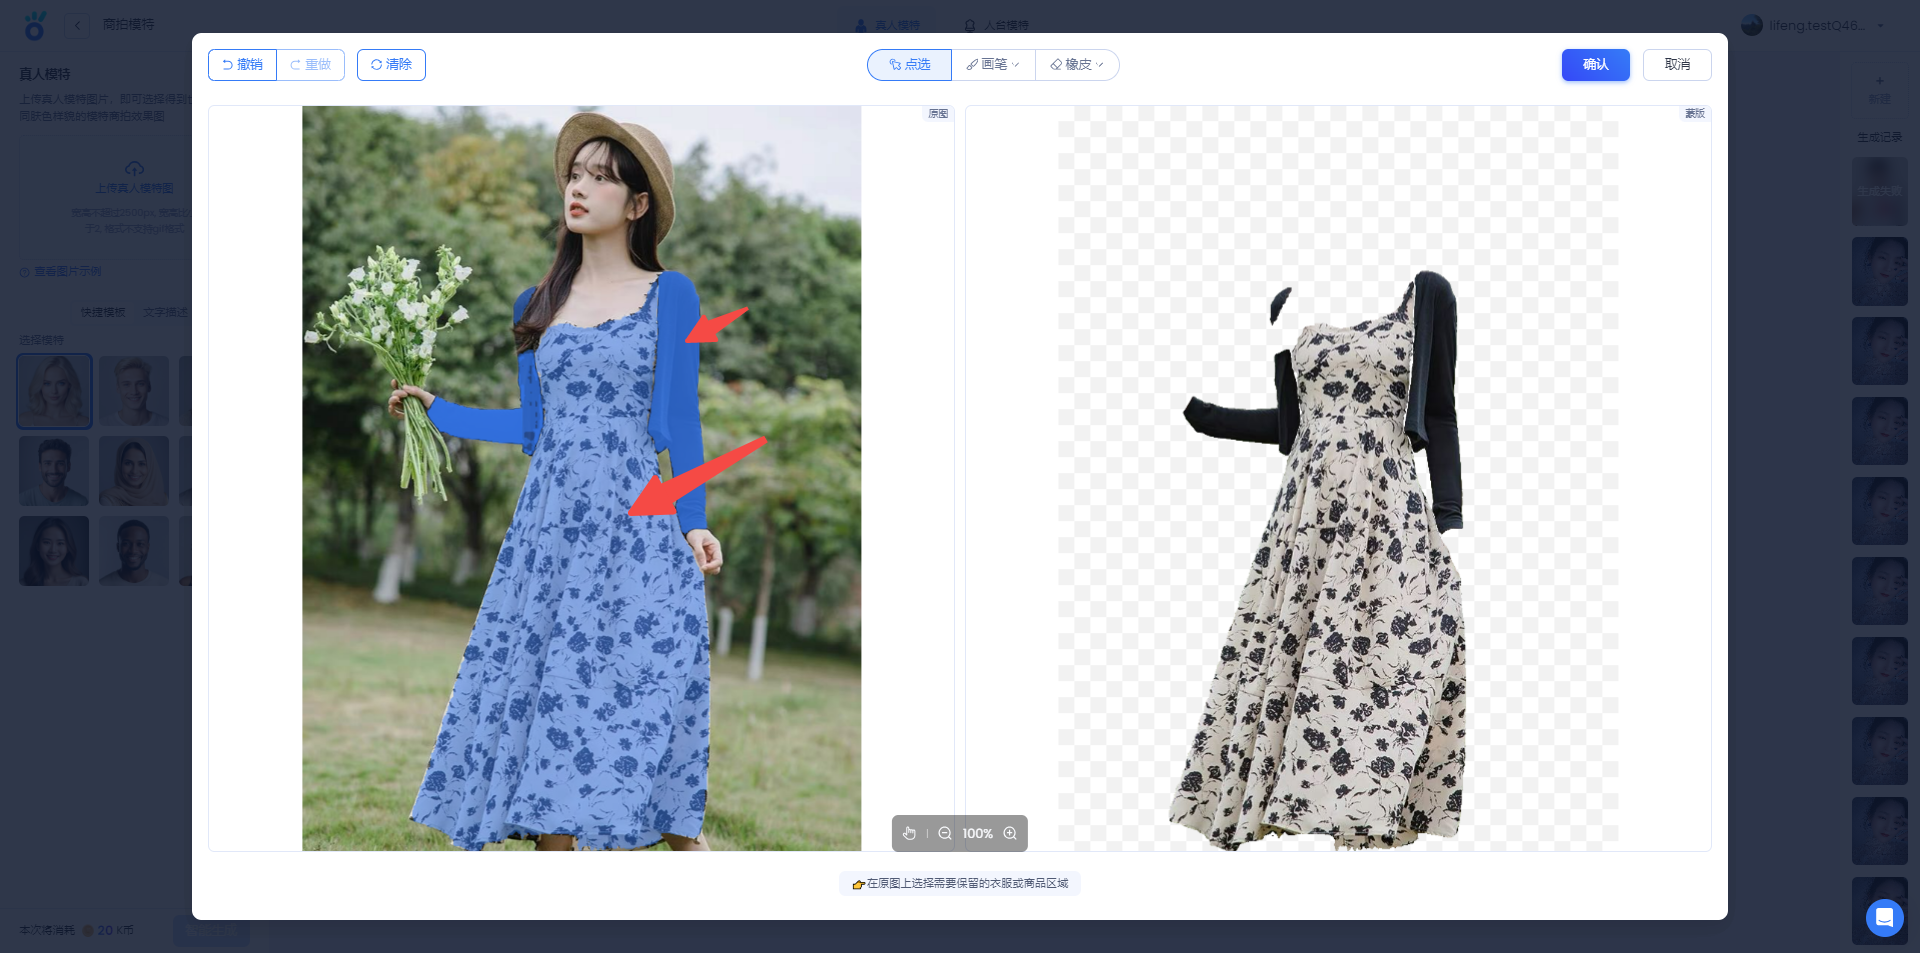Open the 画笔 brush dropdown
The height and width of the screenshot is (953, 1920).
[993, 65]
